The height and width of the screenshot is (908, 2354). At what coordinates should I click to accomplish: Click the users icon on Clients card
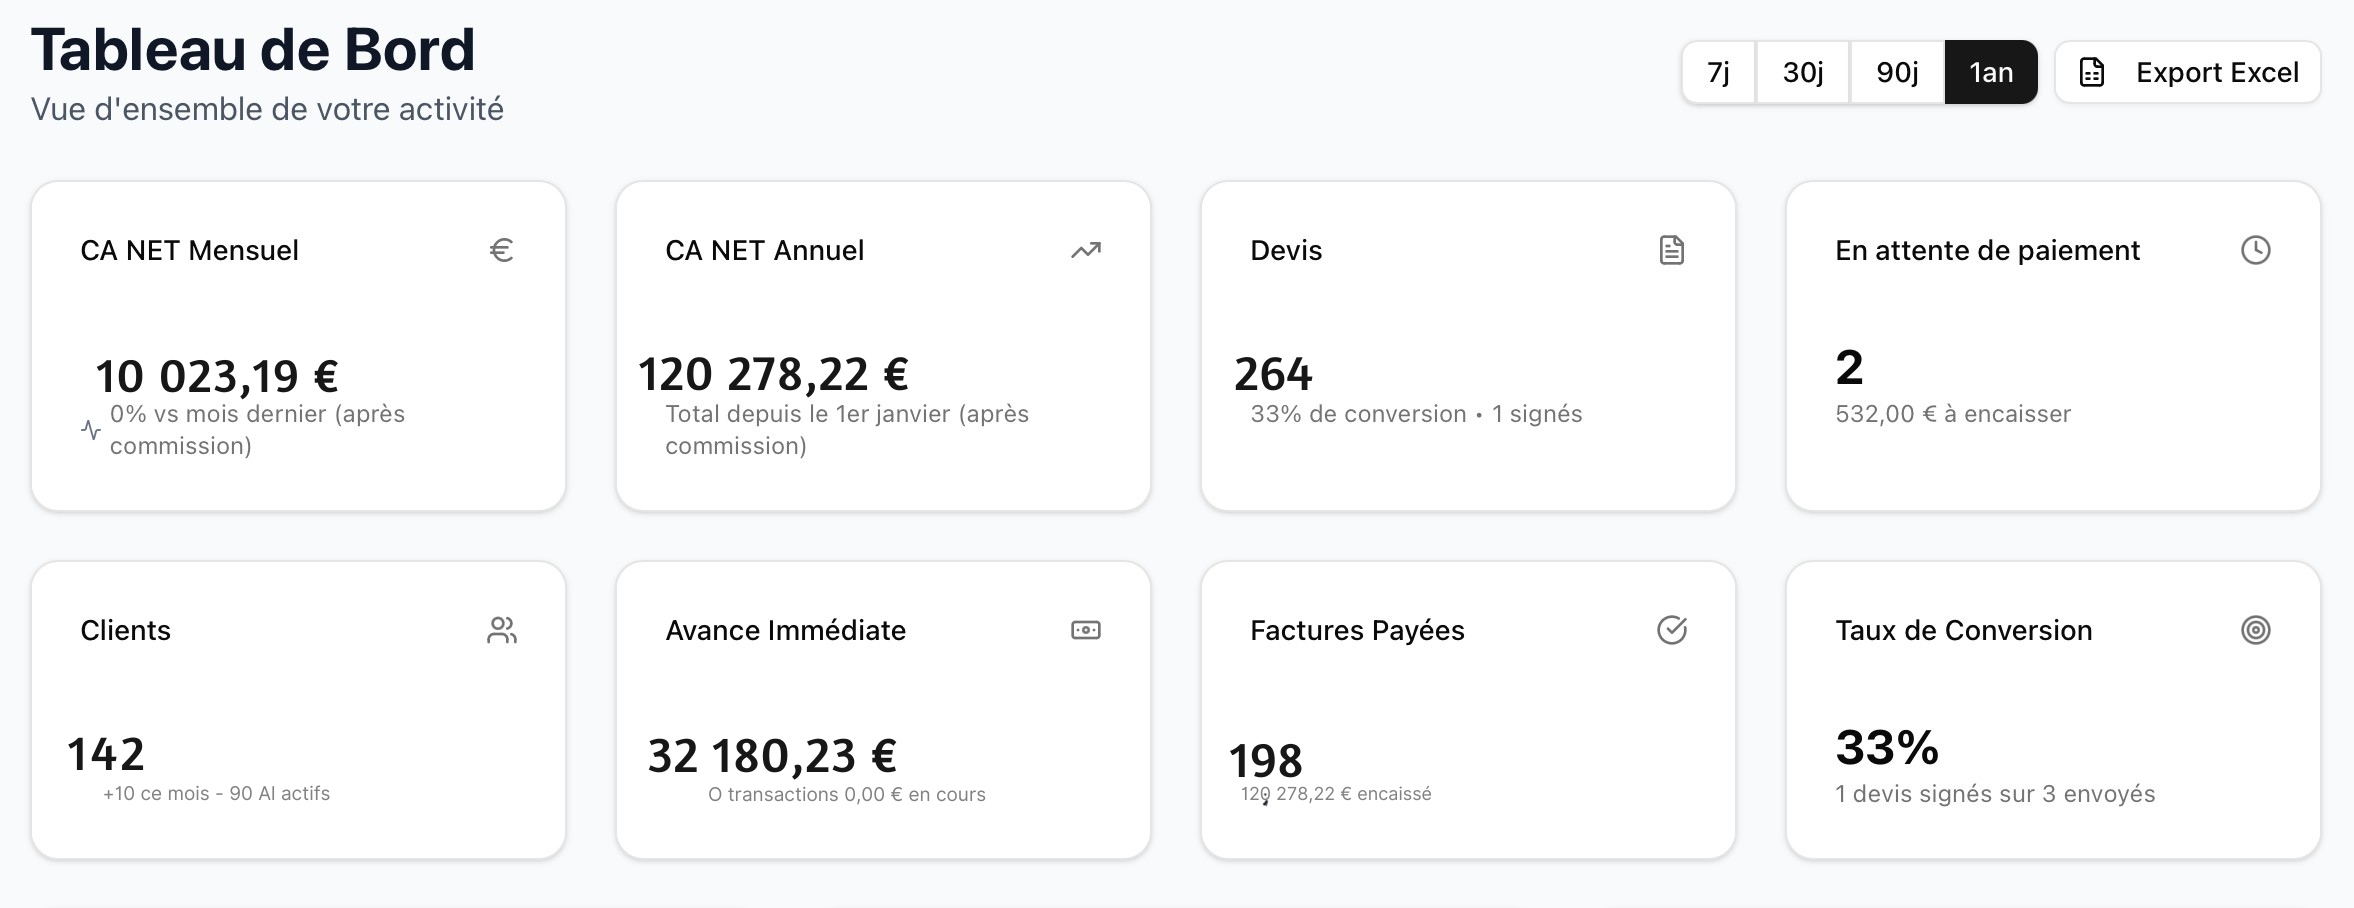click(x=501, y=630)
